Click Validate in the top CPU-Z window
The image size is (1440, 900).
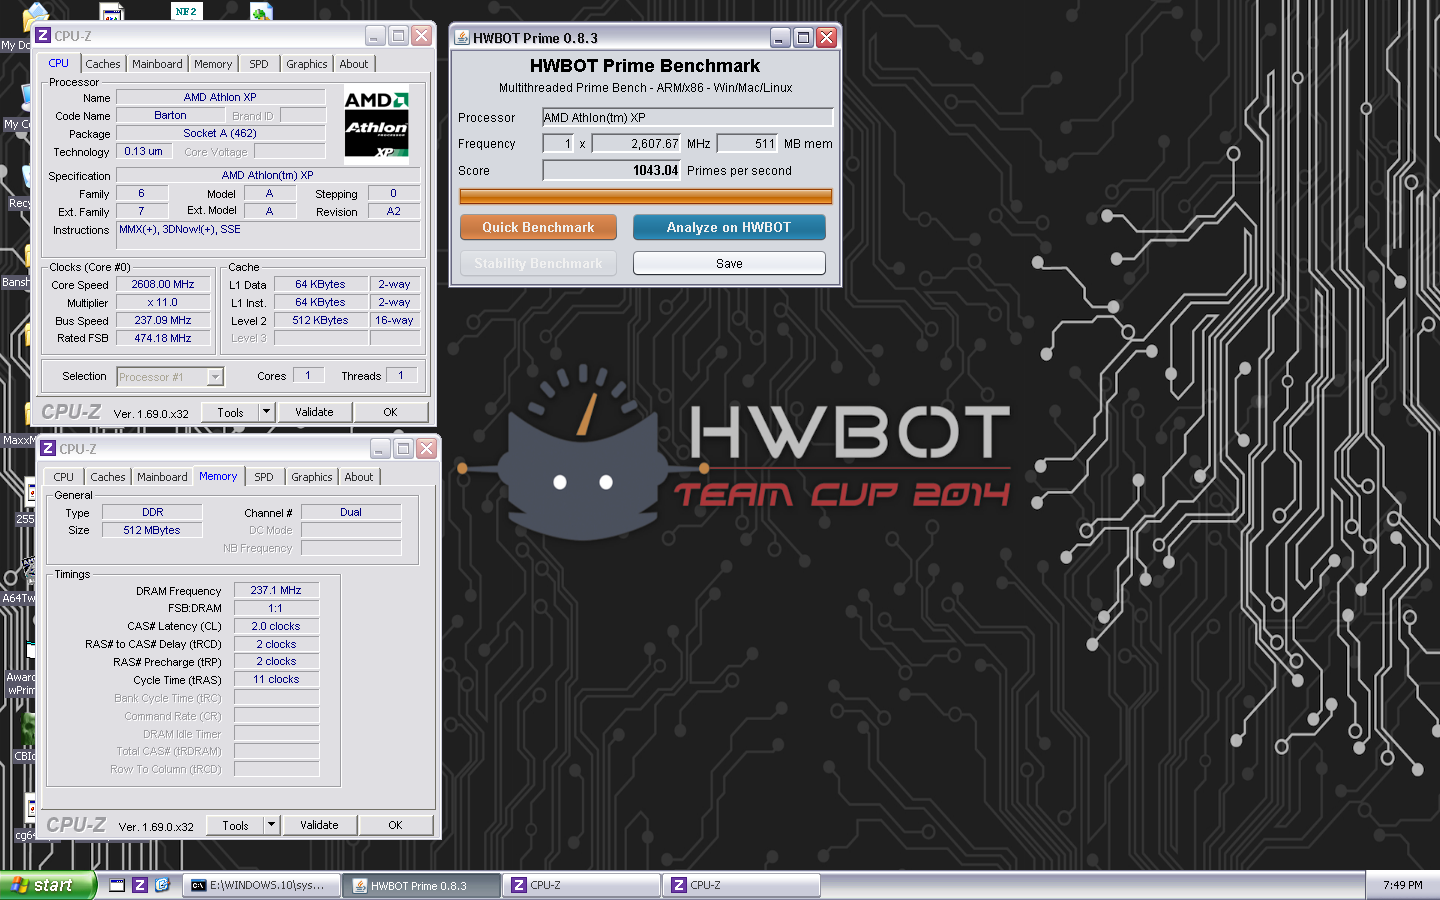pos(314,412)
